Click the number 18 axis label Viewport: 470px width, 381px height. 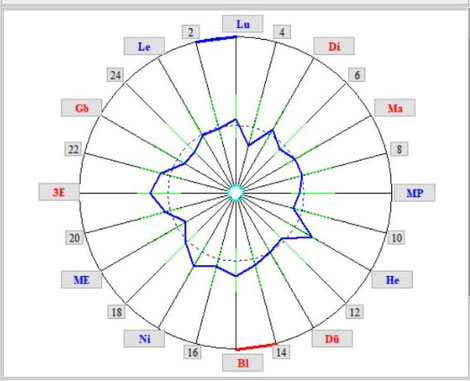click(x=117, y=312)
